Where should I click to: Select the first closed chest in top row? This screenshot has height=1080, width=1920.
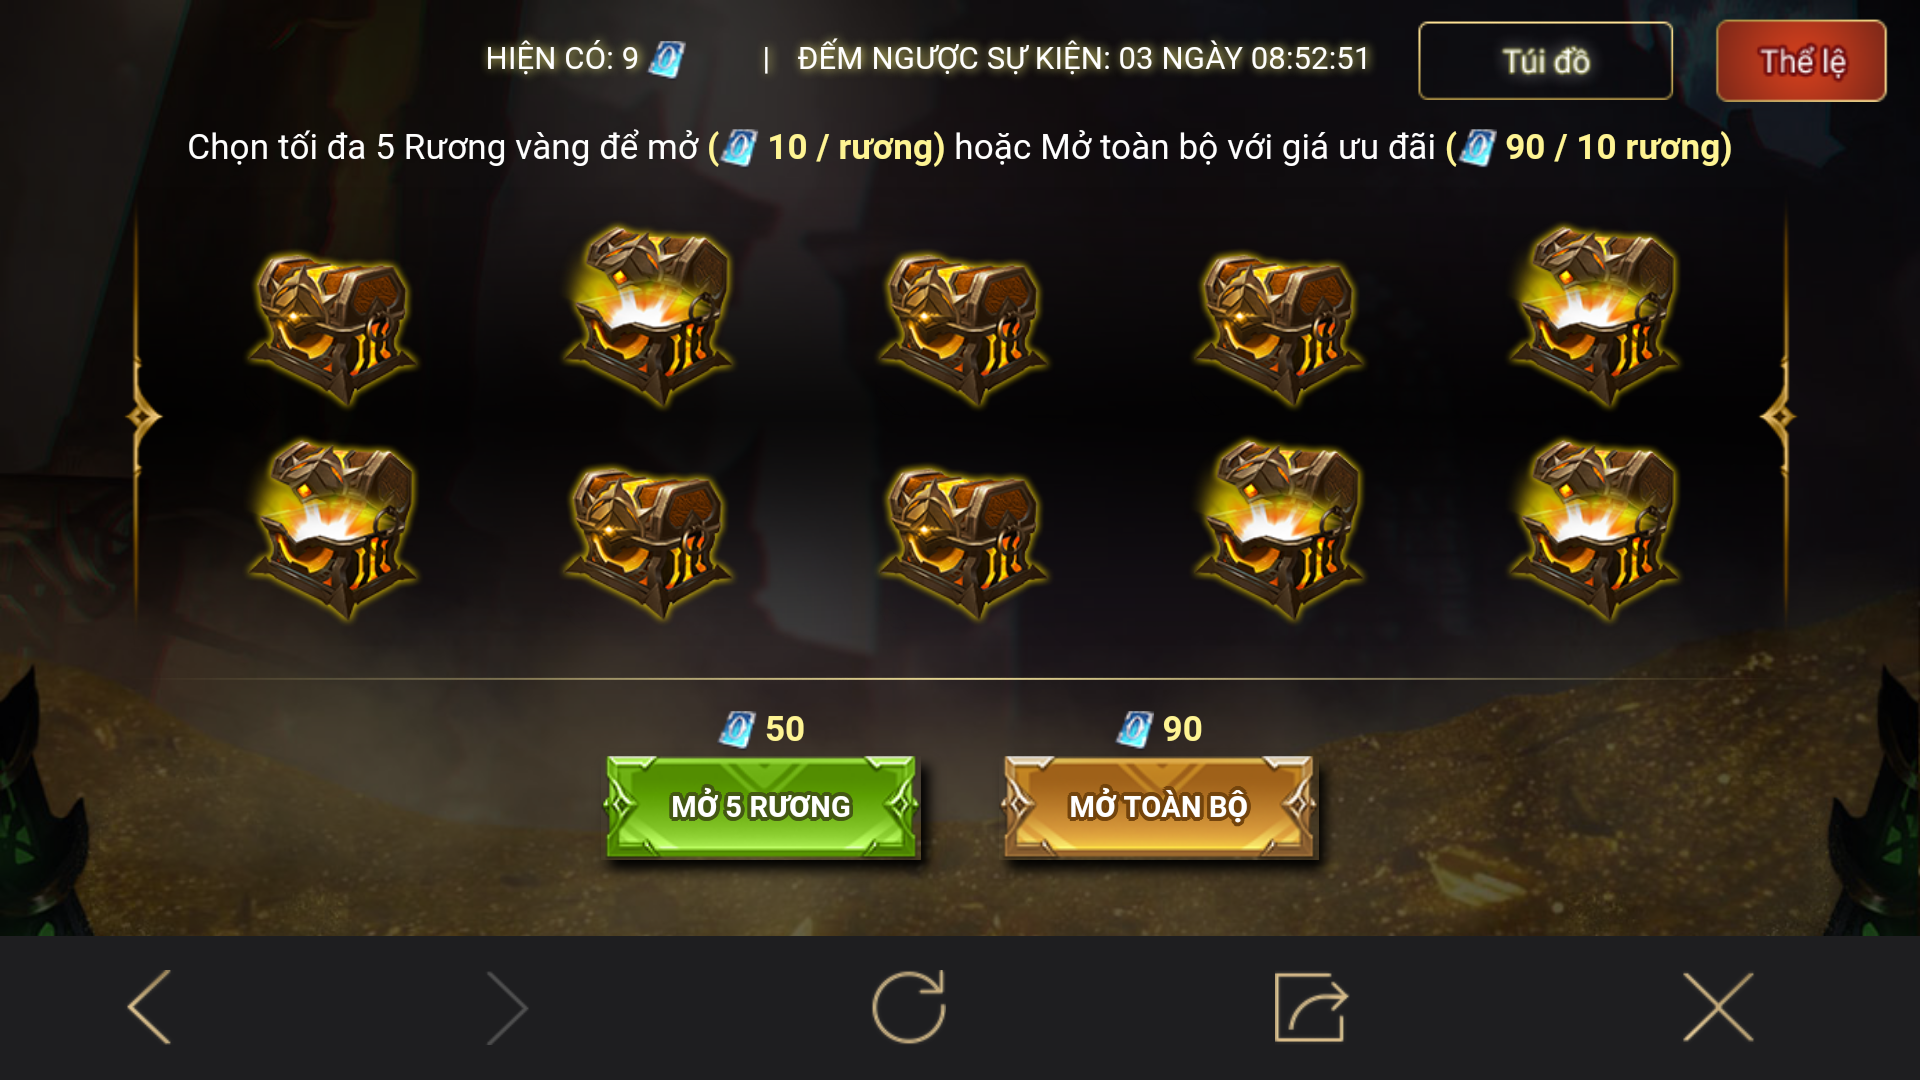(x=333, y=330)
